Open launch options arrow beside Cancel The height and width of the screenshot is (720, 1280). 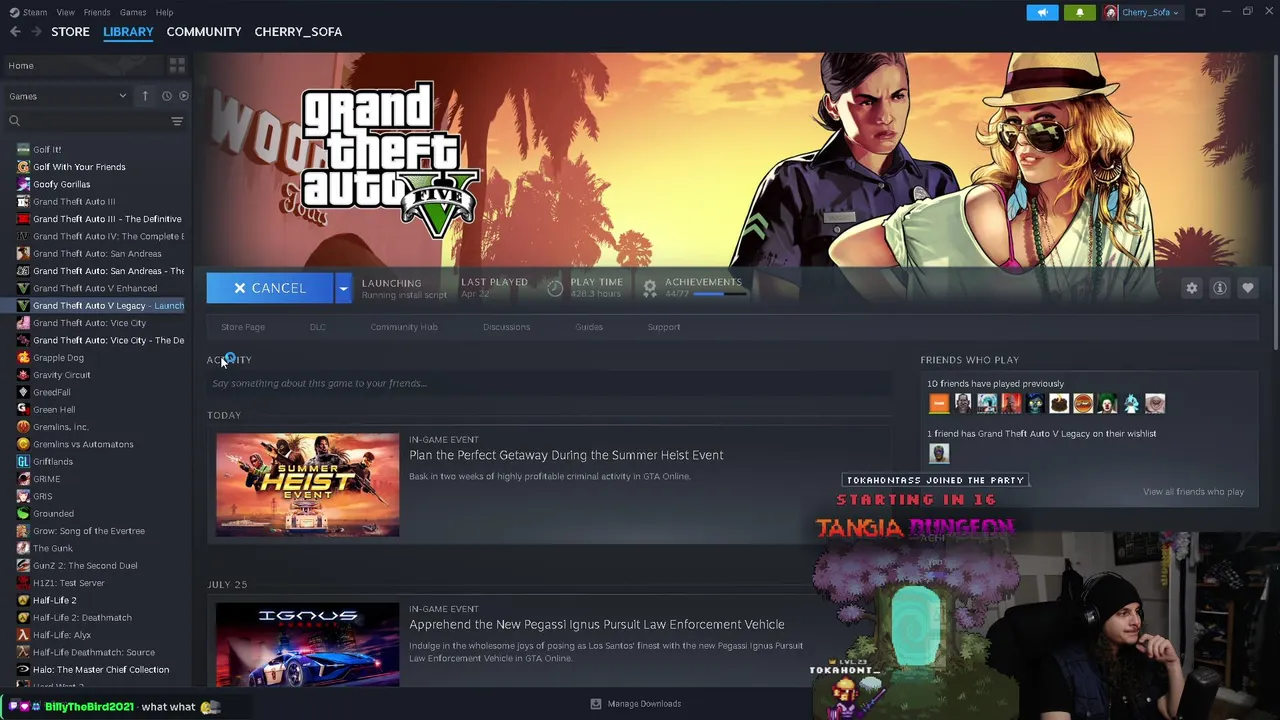tap(343, 288)
